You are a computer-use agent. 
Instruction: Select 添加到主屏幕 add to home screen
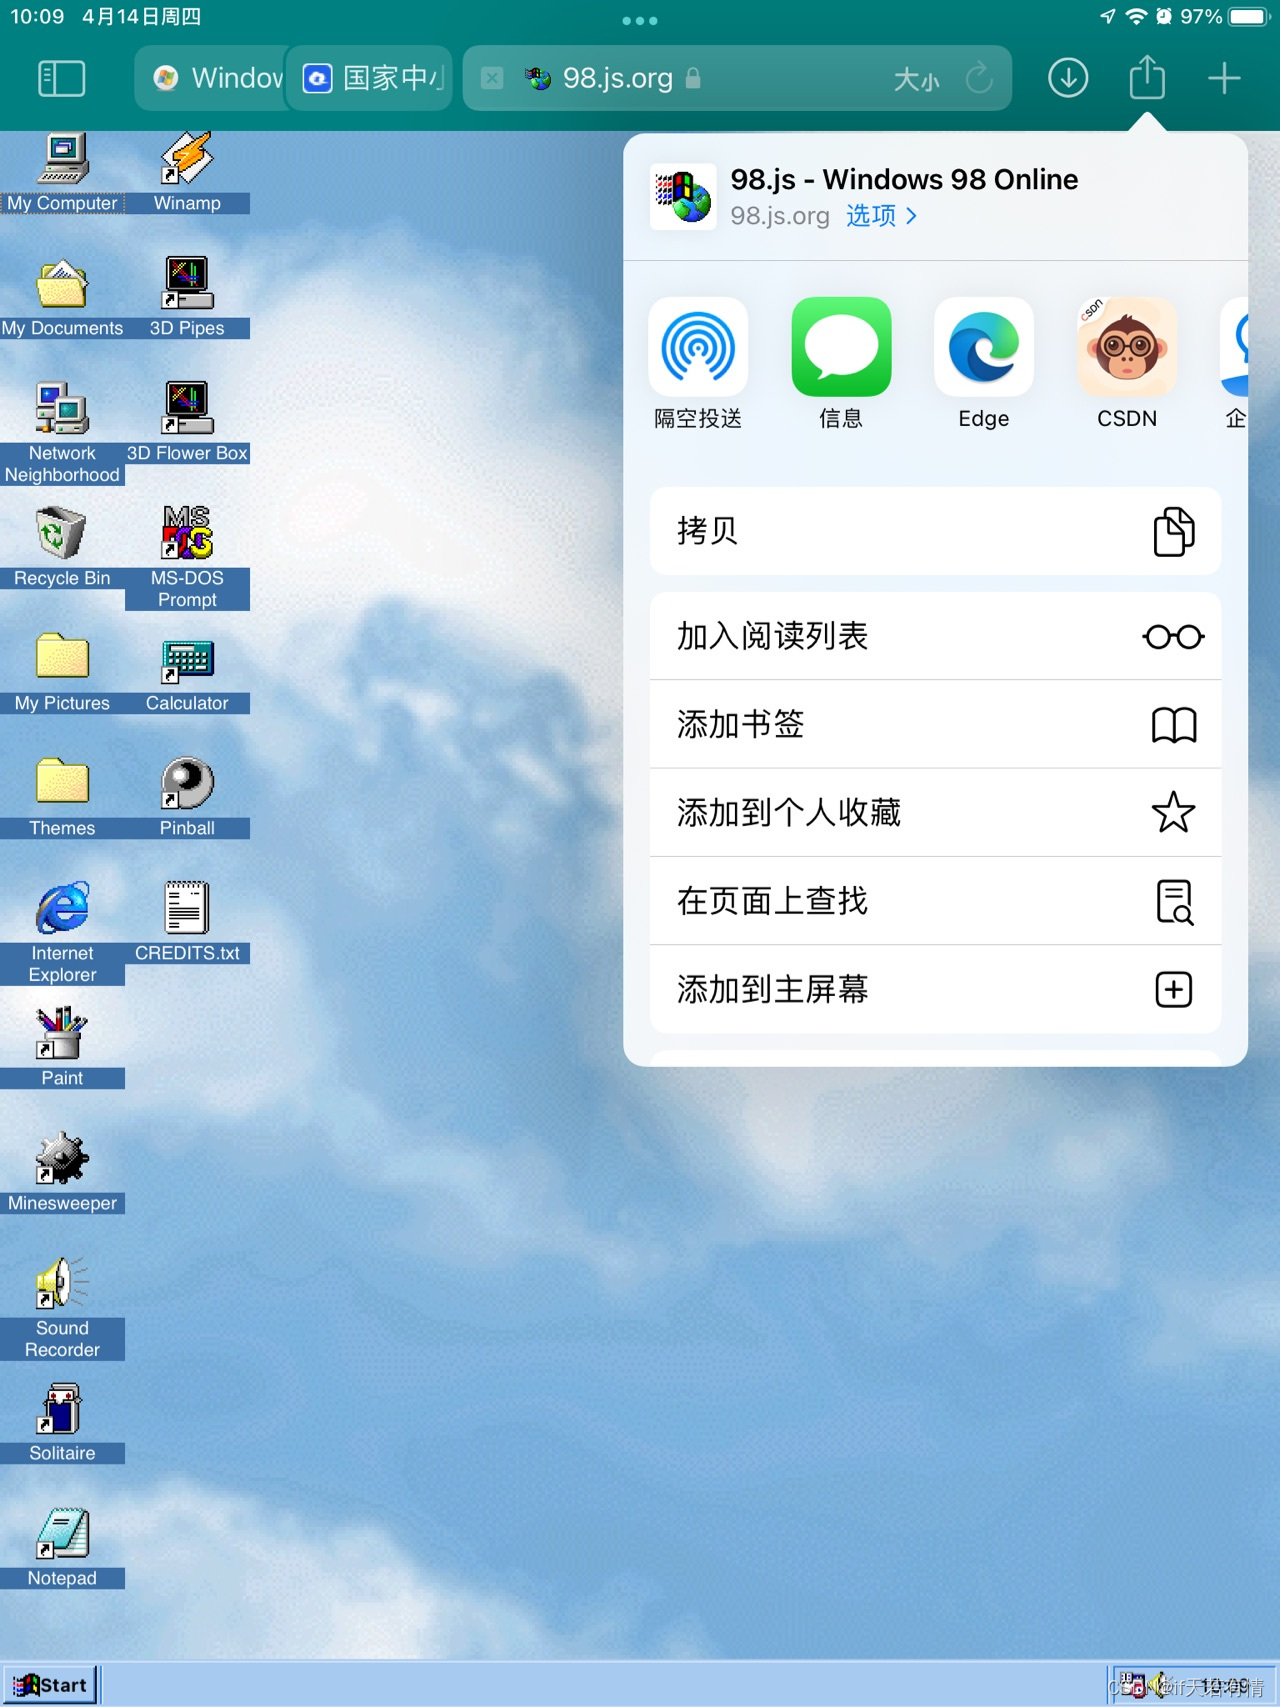tap(935, 989)
